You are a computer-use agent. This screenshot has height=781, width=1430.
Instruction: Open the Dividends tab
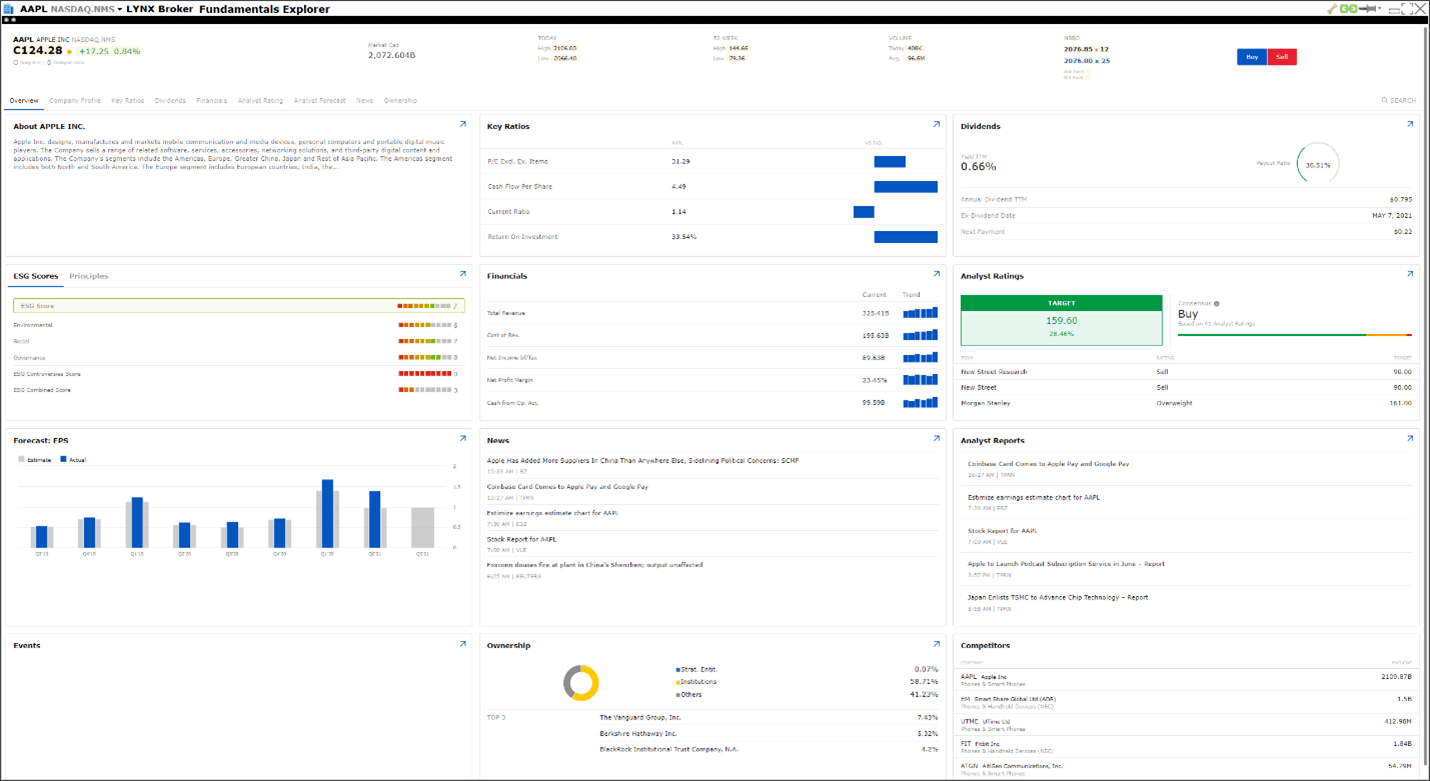170,101
